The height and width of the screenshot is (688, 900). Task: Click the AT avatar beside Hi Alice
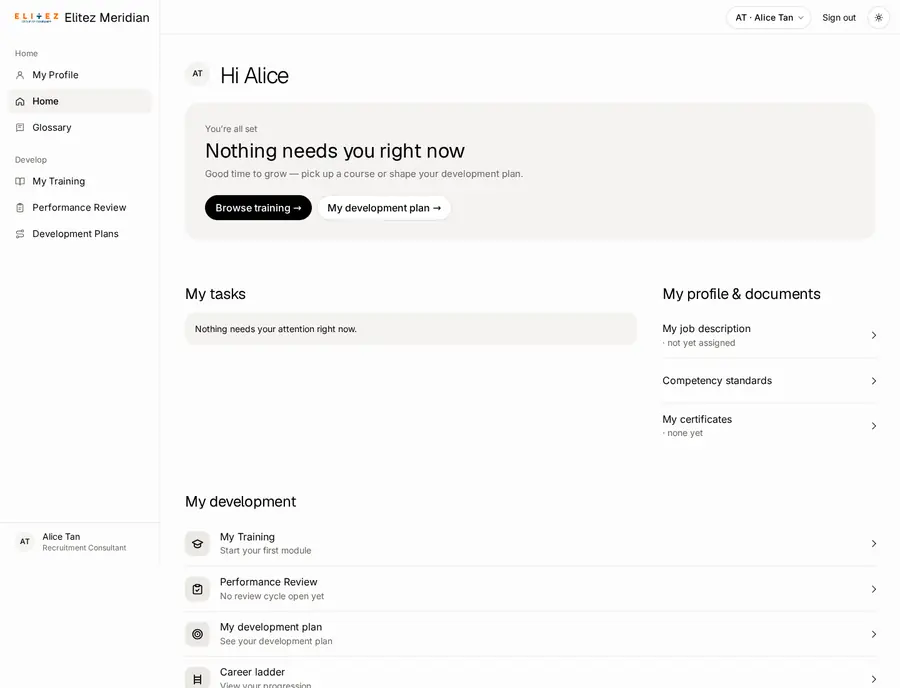(197, 73)
